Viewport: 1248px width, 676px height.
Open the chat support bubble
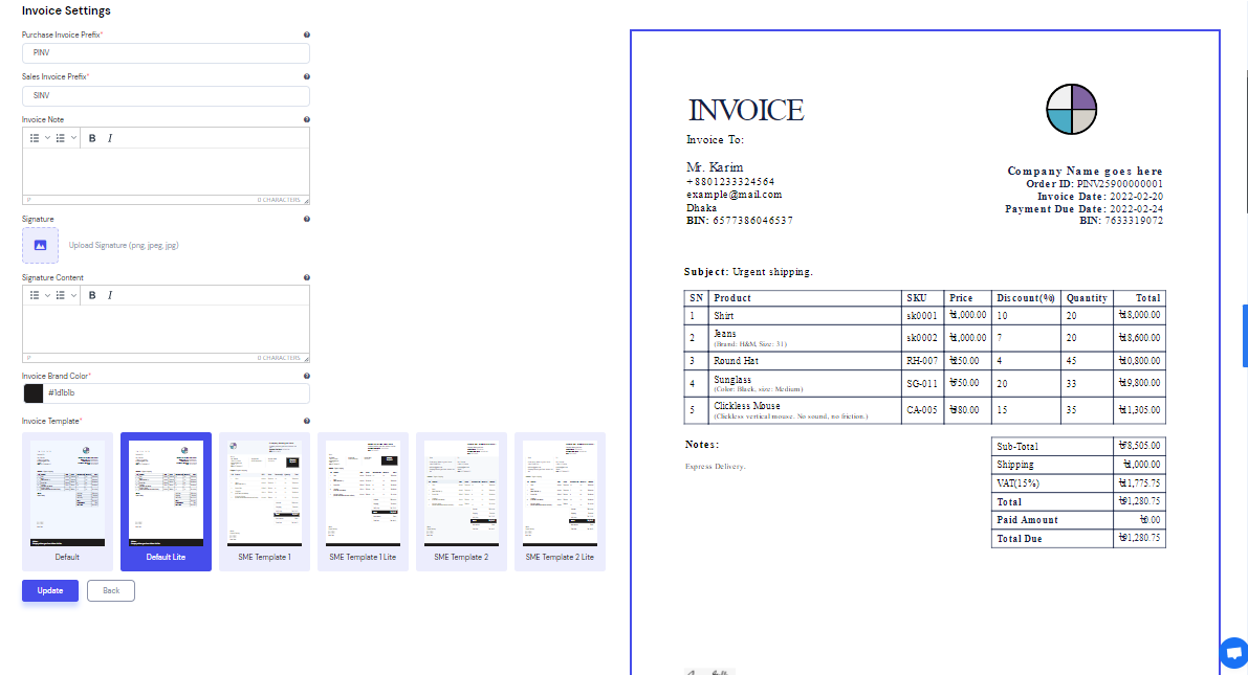1233,653
